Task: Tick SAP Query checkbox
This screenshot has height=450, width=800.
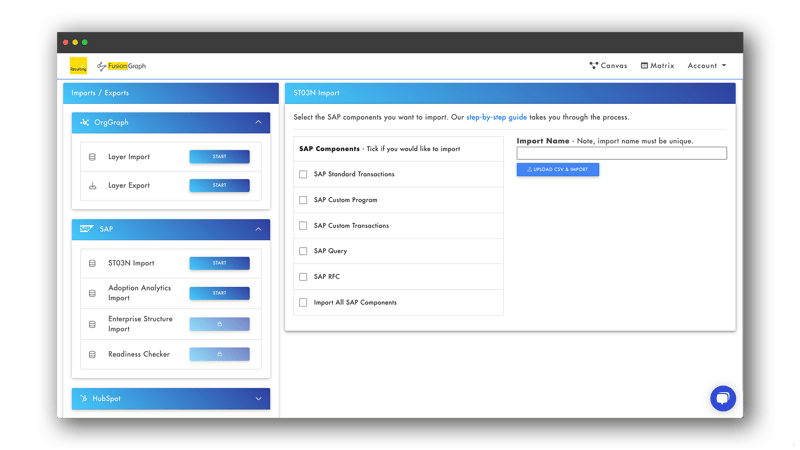Action: [x=303, y=251]
